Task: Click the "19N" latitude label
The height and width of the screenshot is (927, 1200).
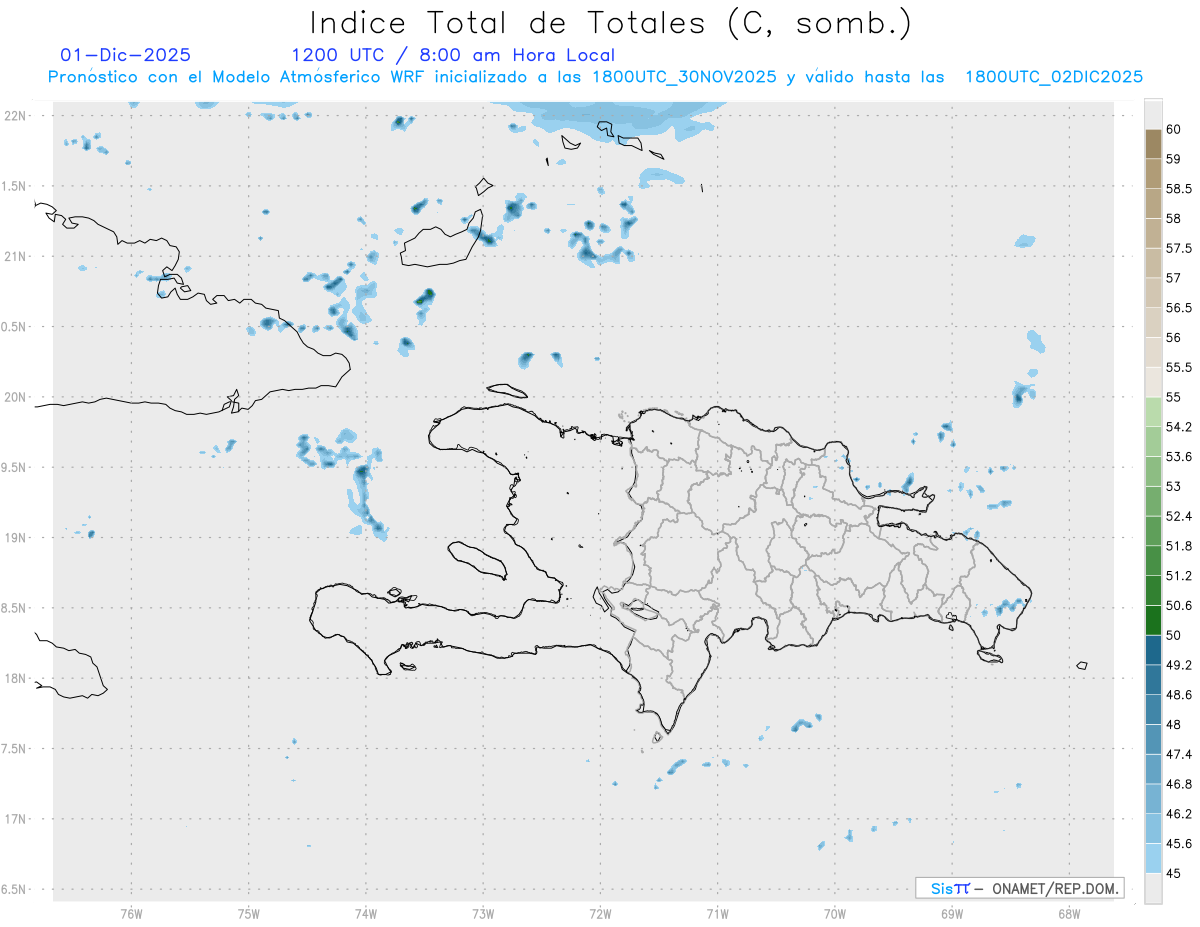Action: pos(15,537)
